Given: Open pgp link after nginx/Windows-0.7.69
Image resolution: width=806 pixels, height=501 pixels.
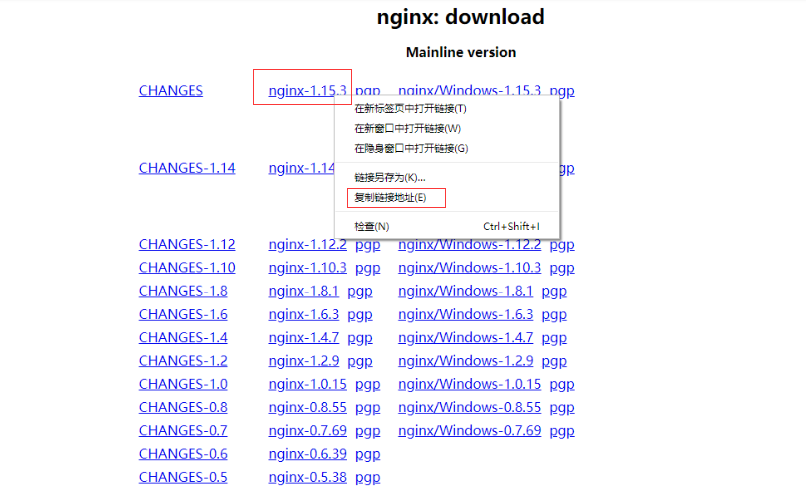Looking at the screenshot, I should tap(562, 431).
